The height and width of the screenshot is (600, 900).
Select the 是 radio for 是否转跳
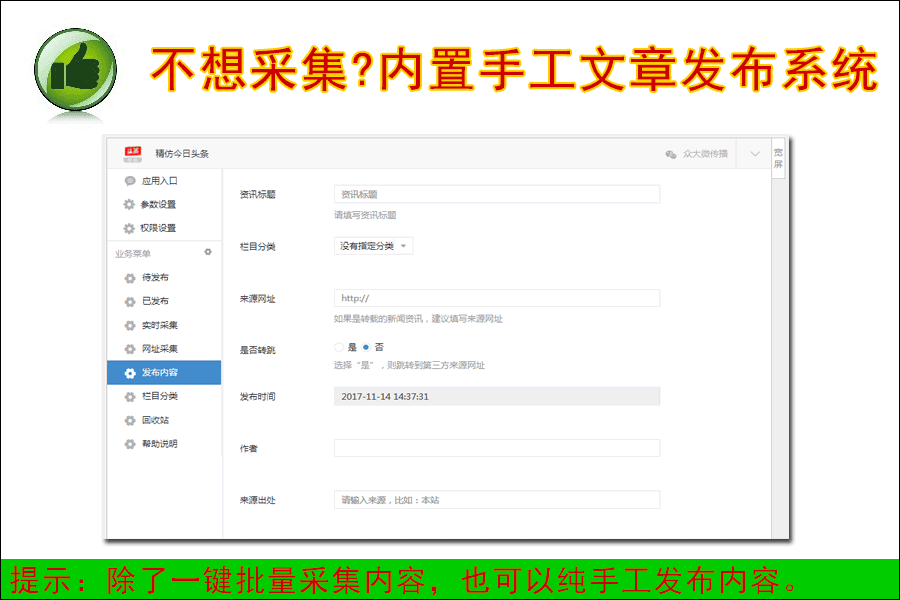pyautogui.click(x=339, y=347)
